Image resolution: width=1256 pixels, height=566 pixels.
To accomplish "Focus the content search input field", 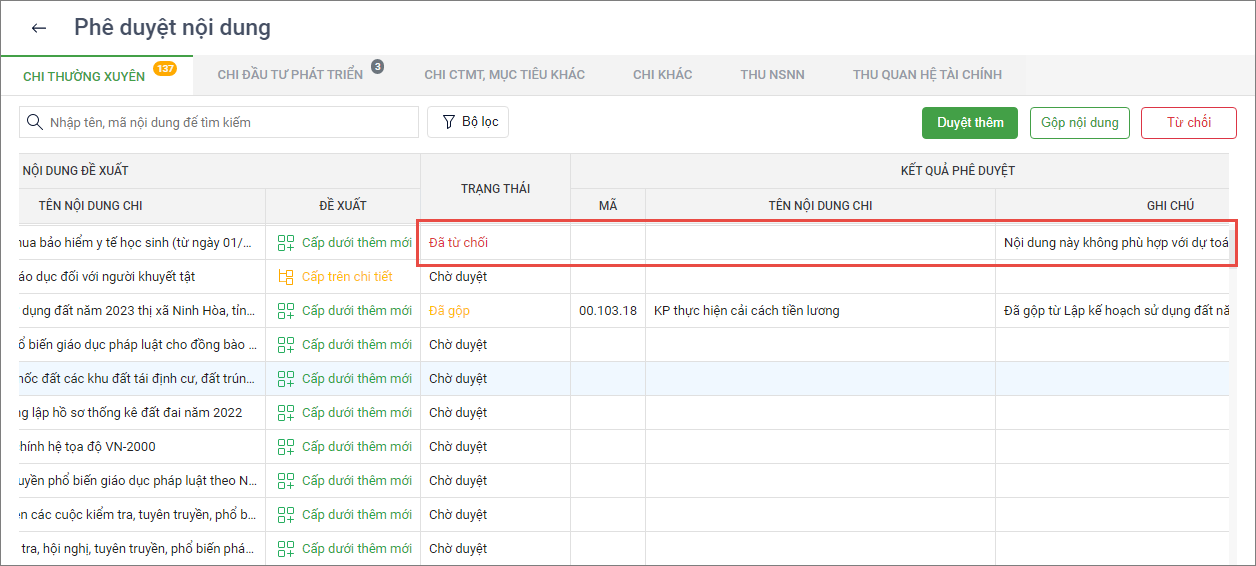I will tap(230, 122).
